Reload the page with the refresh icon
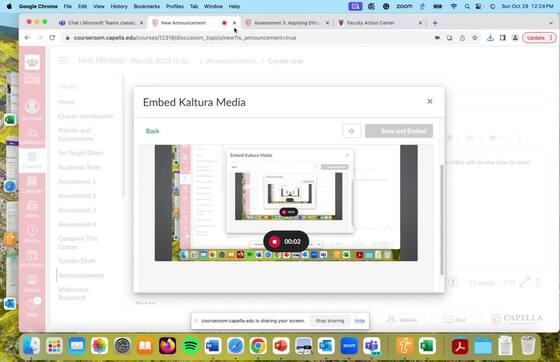The height and width of the screenshot is (362, 560). (x=52, y=37)
